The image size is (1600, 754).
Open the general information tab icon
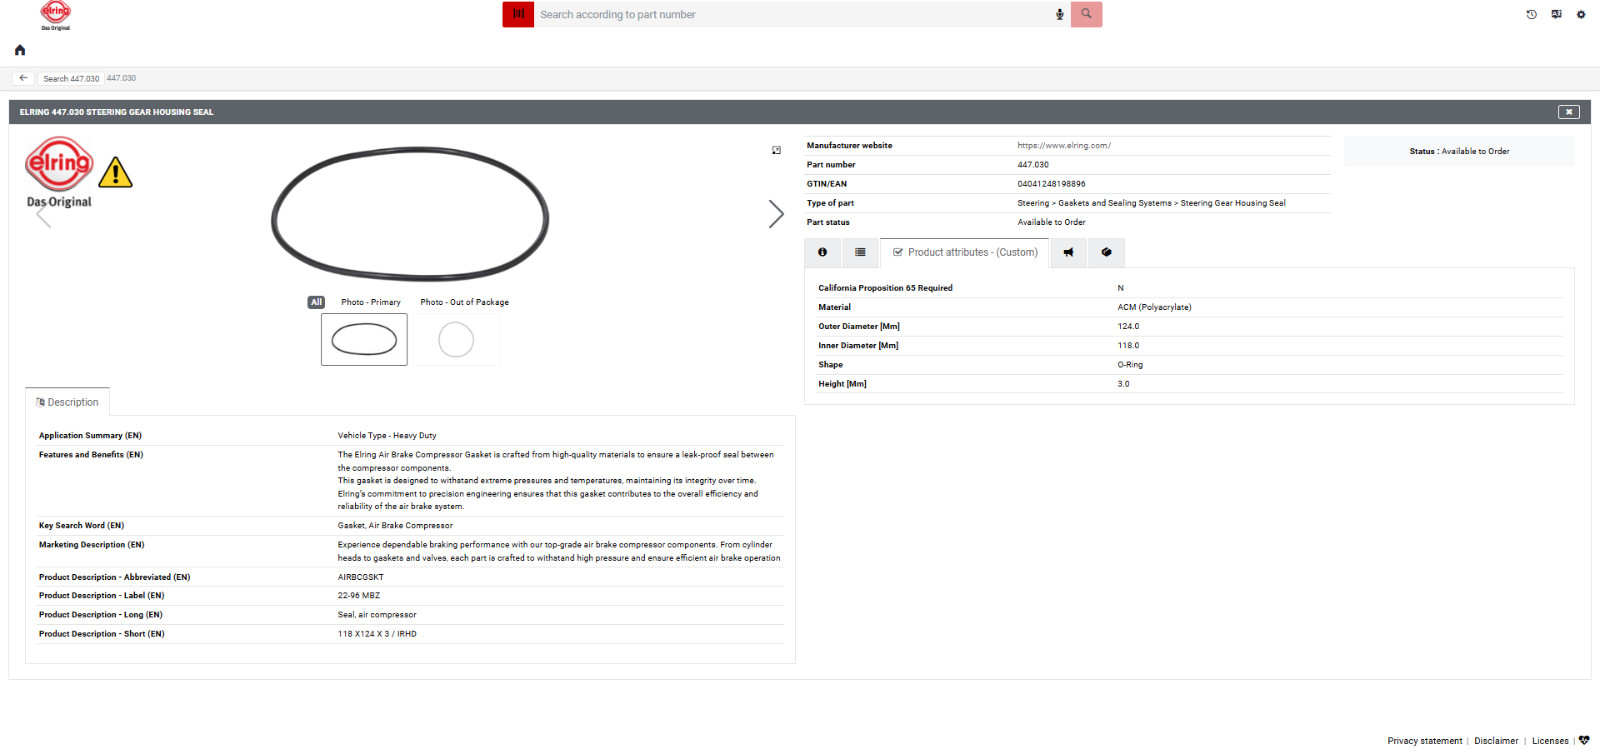[822, 252]
